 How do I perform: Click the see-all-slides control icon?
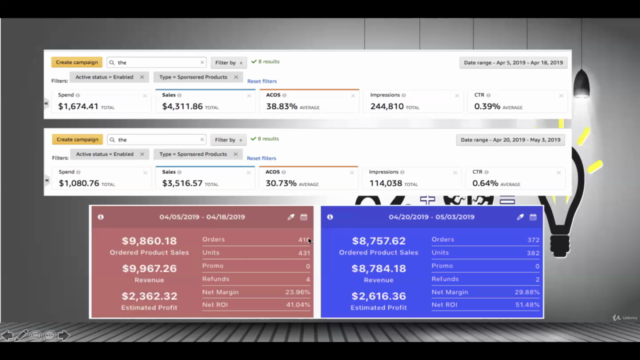(36, 336)
